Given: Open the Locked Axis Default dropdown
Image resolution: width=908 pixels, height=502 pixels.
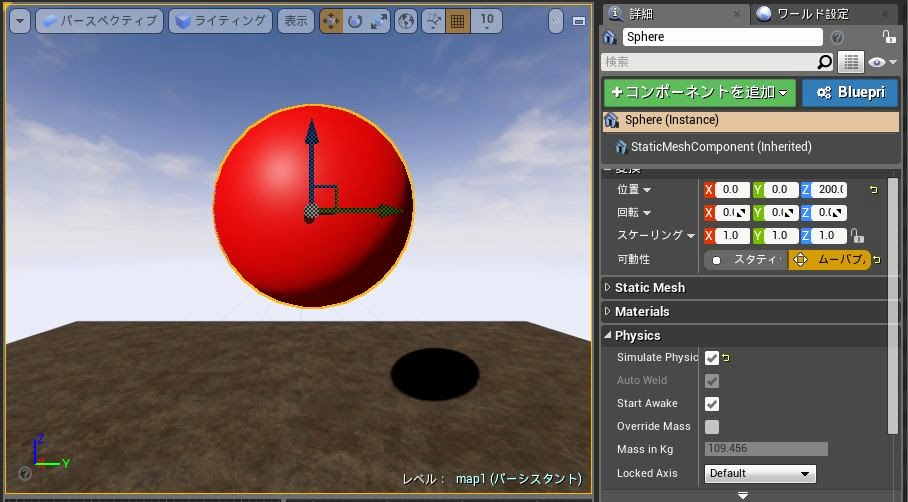Looking at the screenshot, I should pyautogui.click(x=760, y=474).
